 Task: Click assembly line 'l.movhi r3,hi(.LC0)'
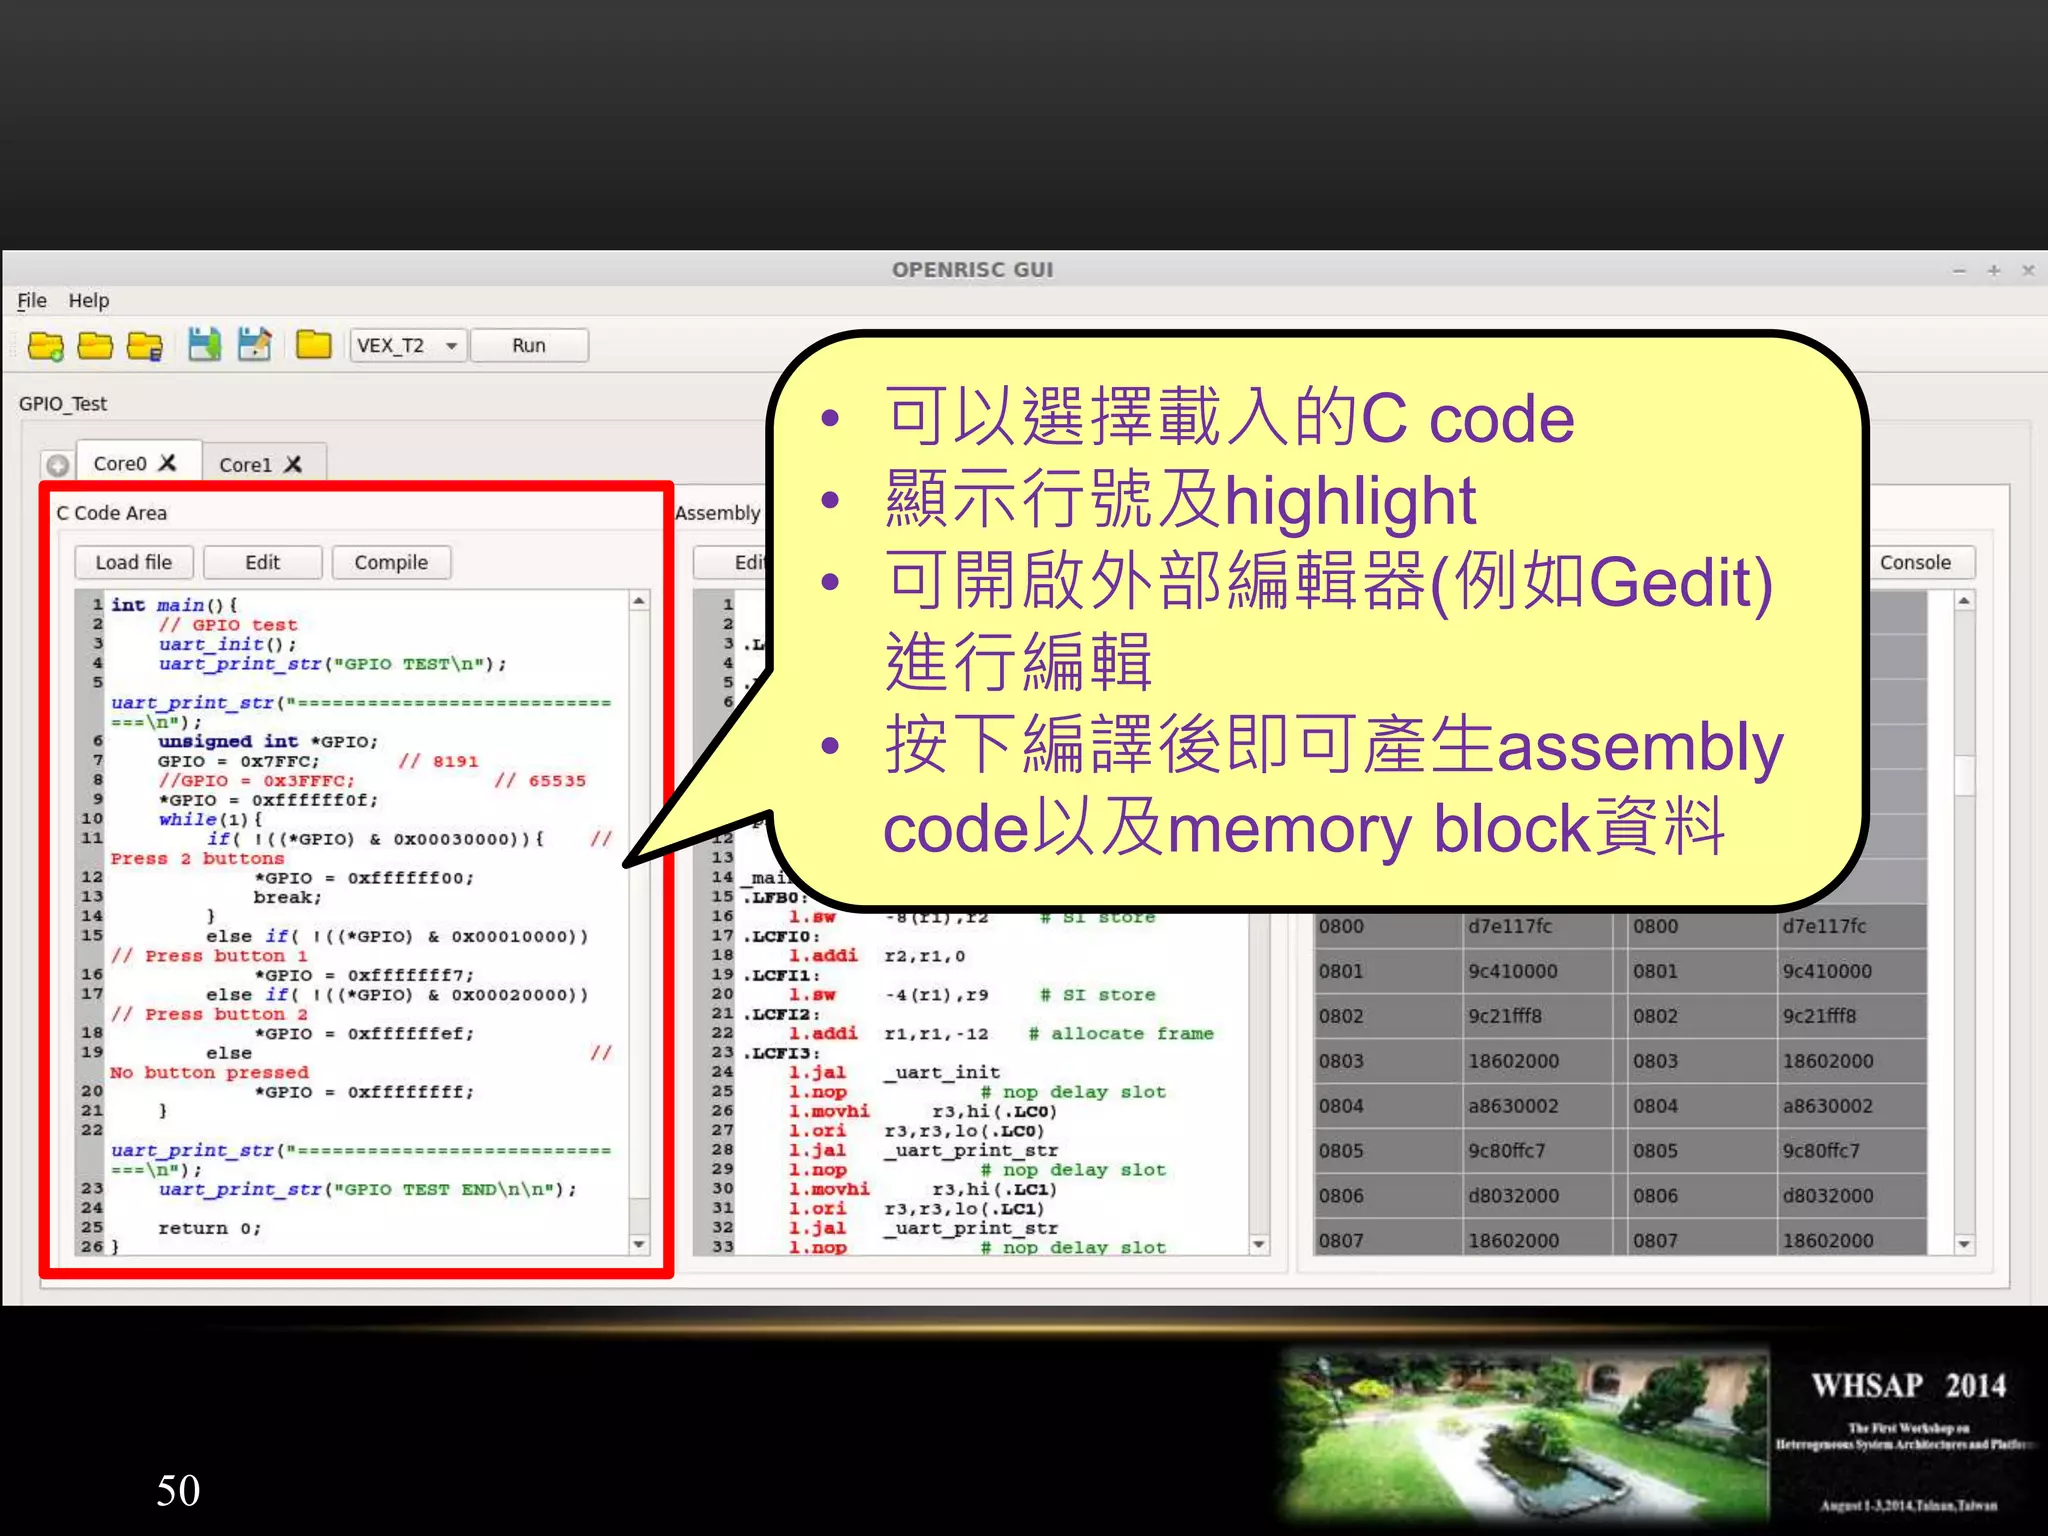point(922,1111)
